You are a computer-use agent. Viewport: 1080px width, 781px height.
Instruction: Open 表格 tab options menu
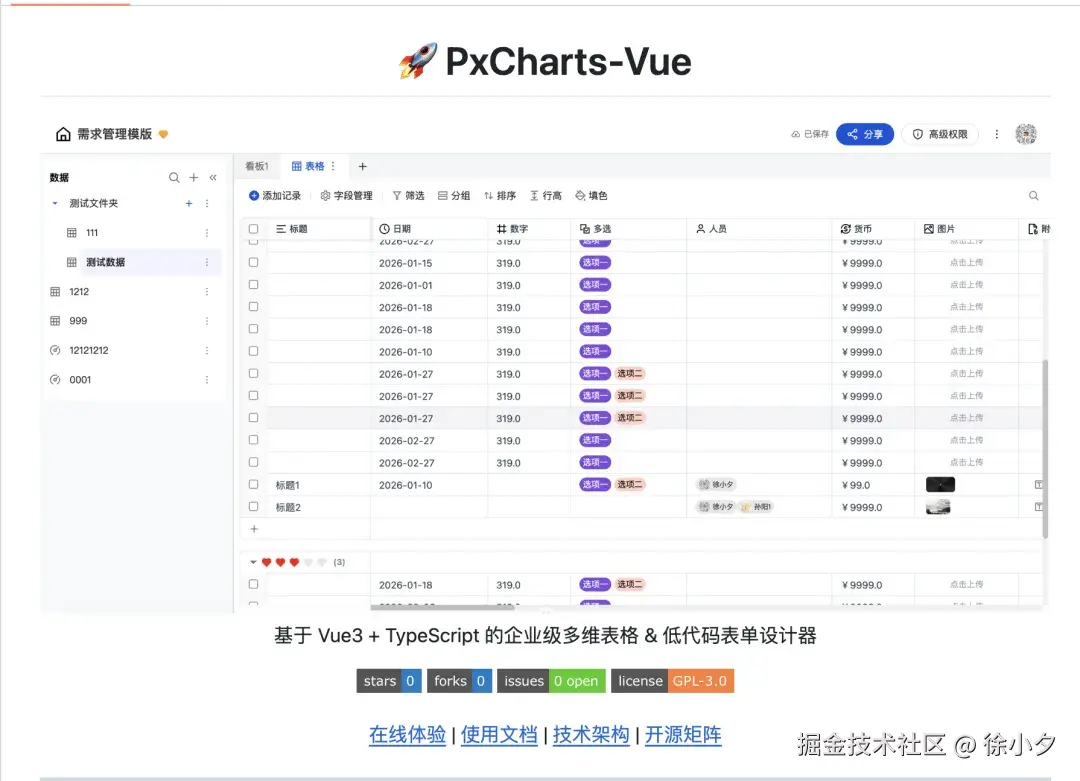click(333, 166)
